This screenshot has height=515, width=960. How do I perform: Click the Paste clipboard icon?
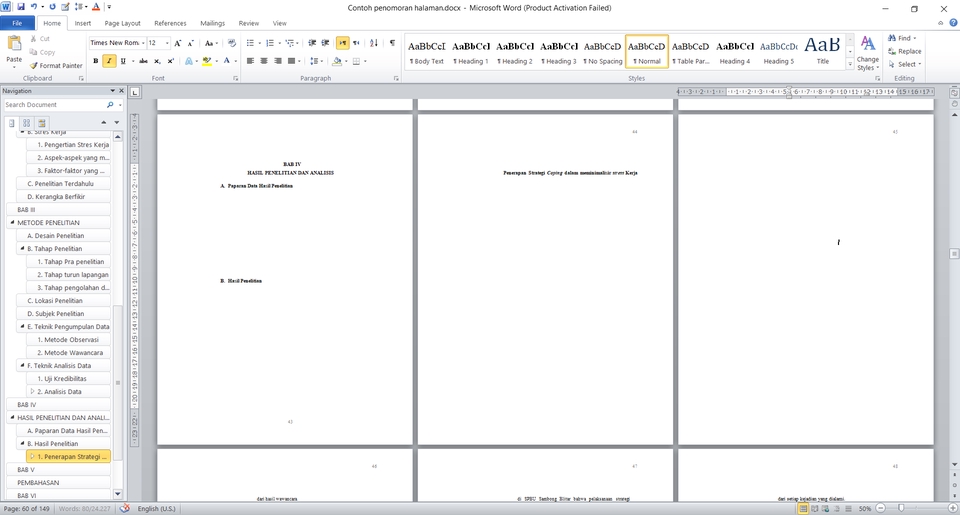click(x=13, y=43)
